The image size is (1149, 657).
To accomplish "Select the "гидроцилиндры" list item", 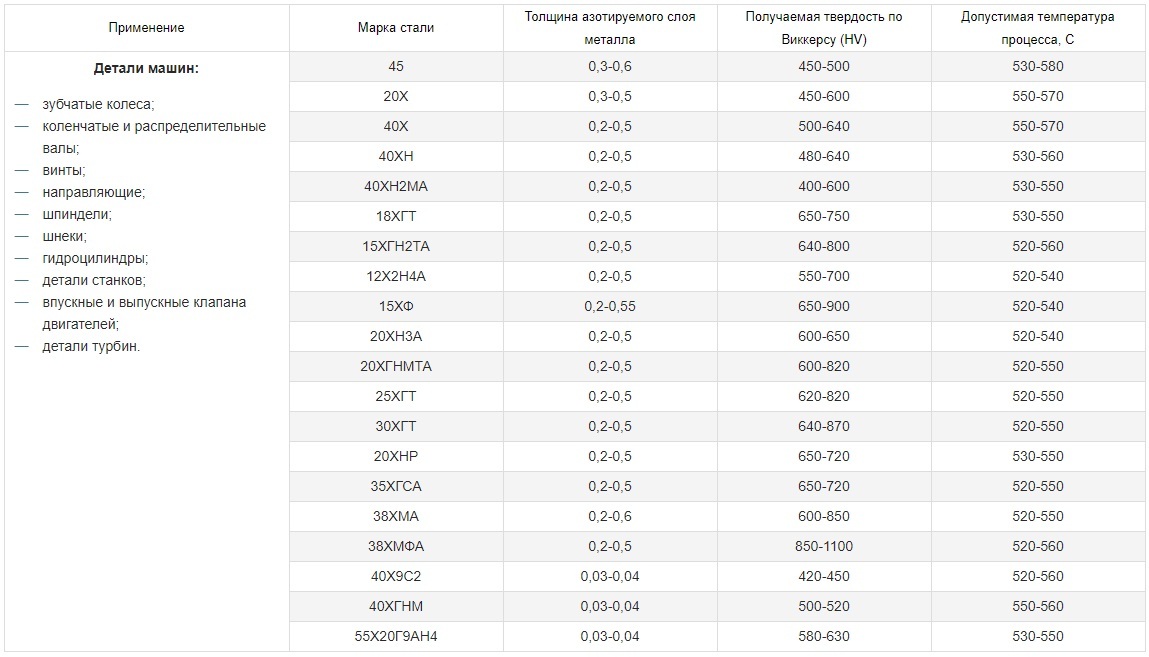I will pos(95,258).
